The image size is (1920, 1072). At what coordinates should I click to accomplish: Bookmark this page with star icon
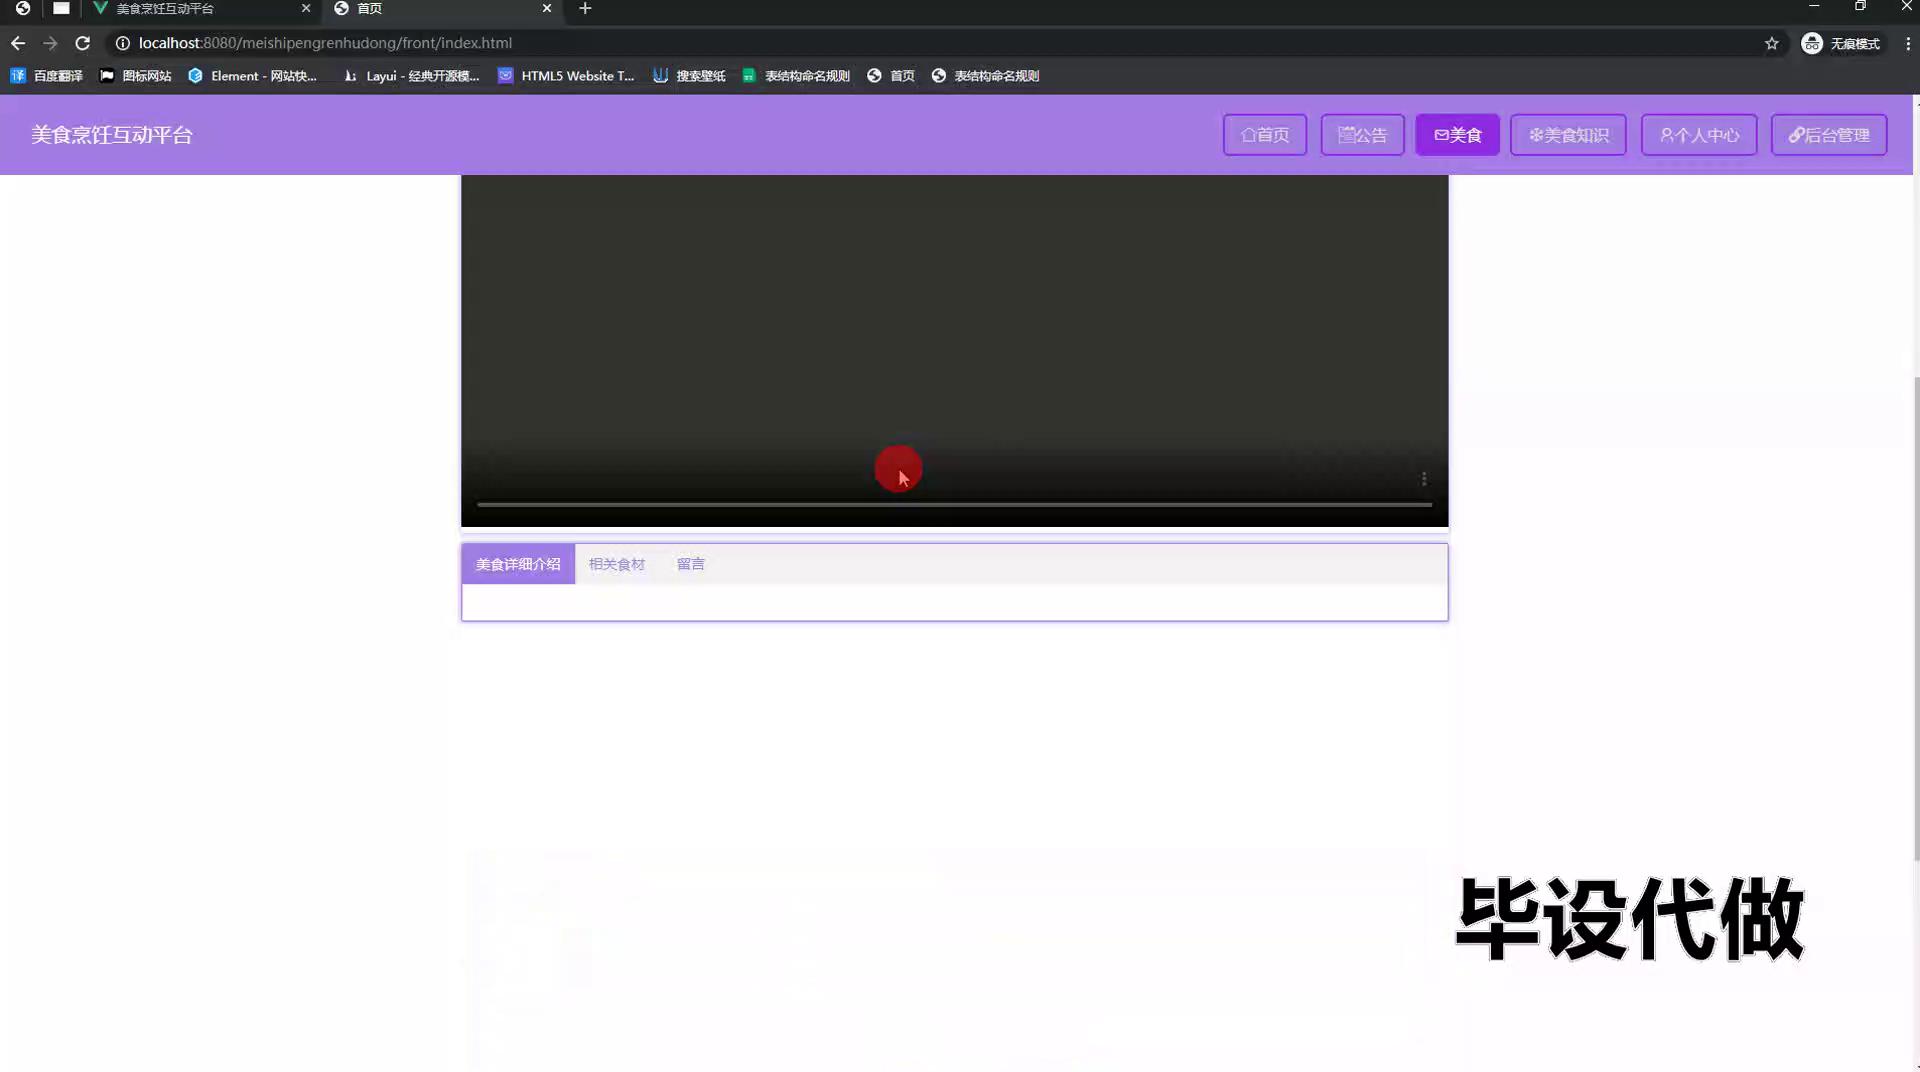1771,43
